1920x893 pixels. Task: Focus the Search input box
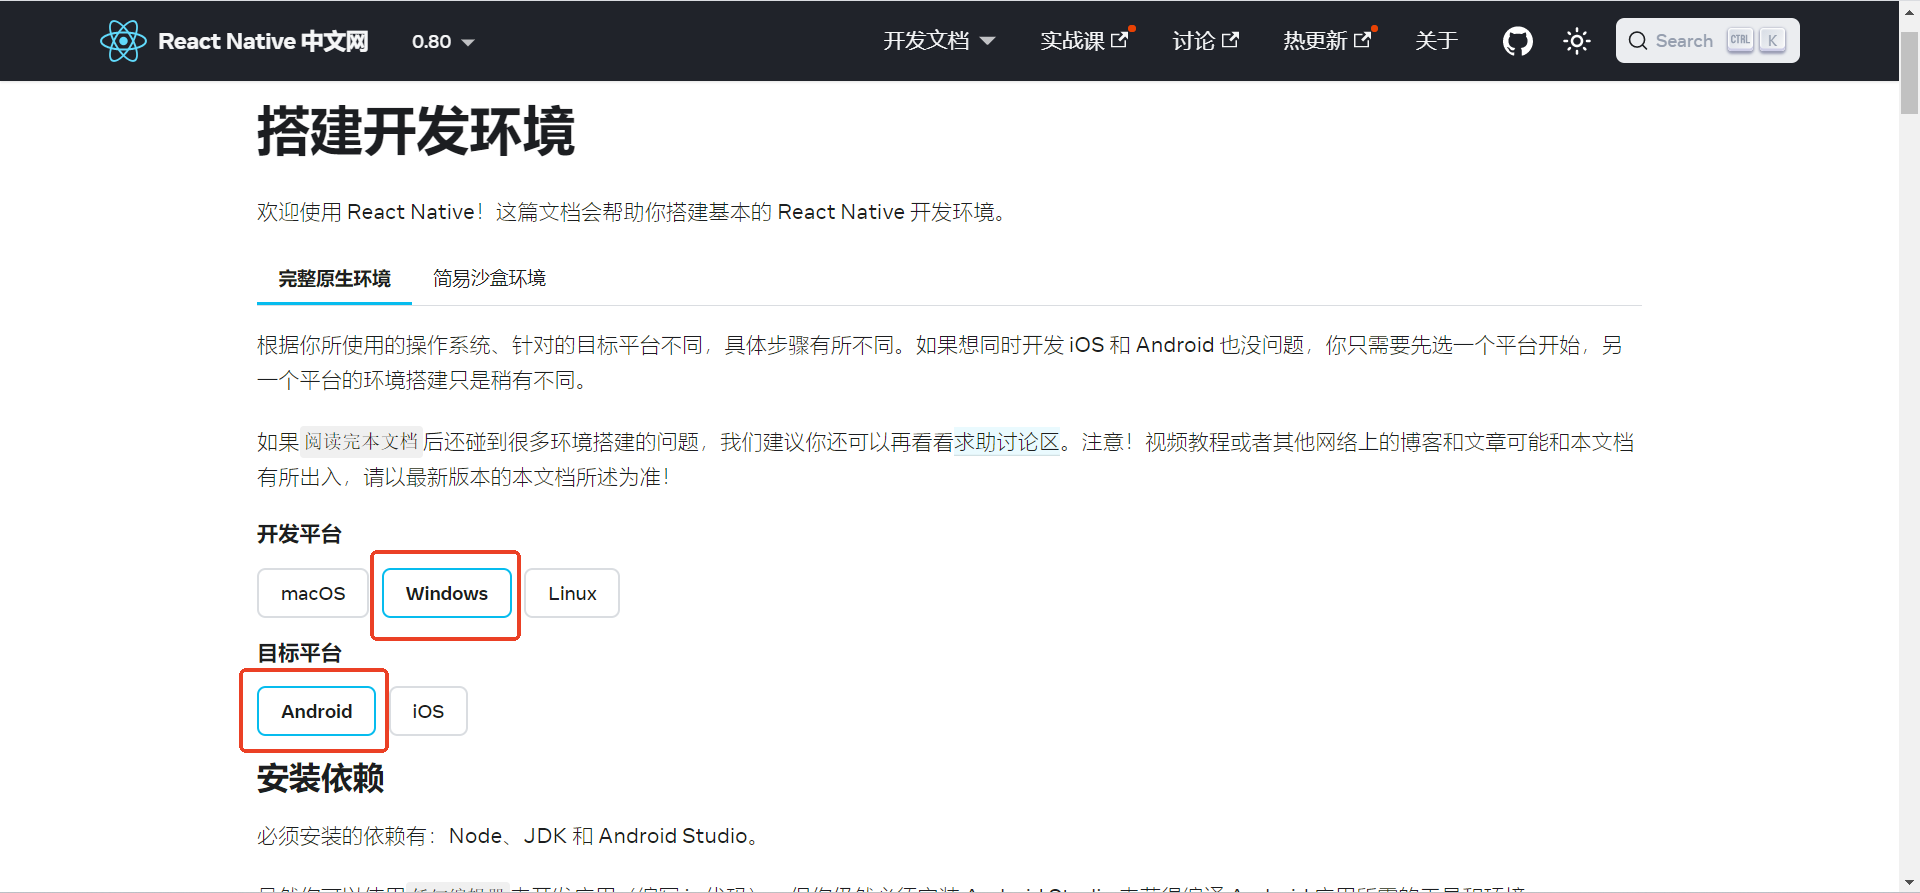1707,41
